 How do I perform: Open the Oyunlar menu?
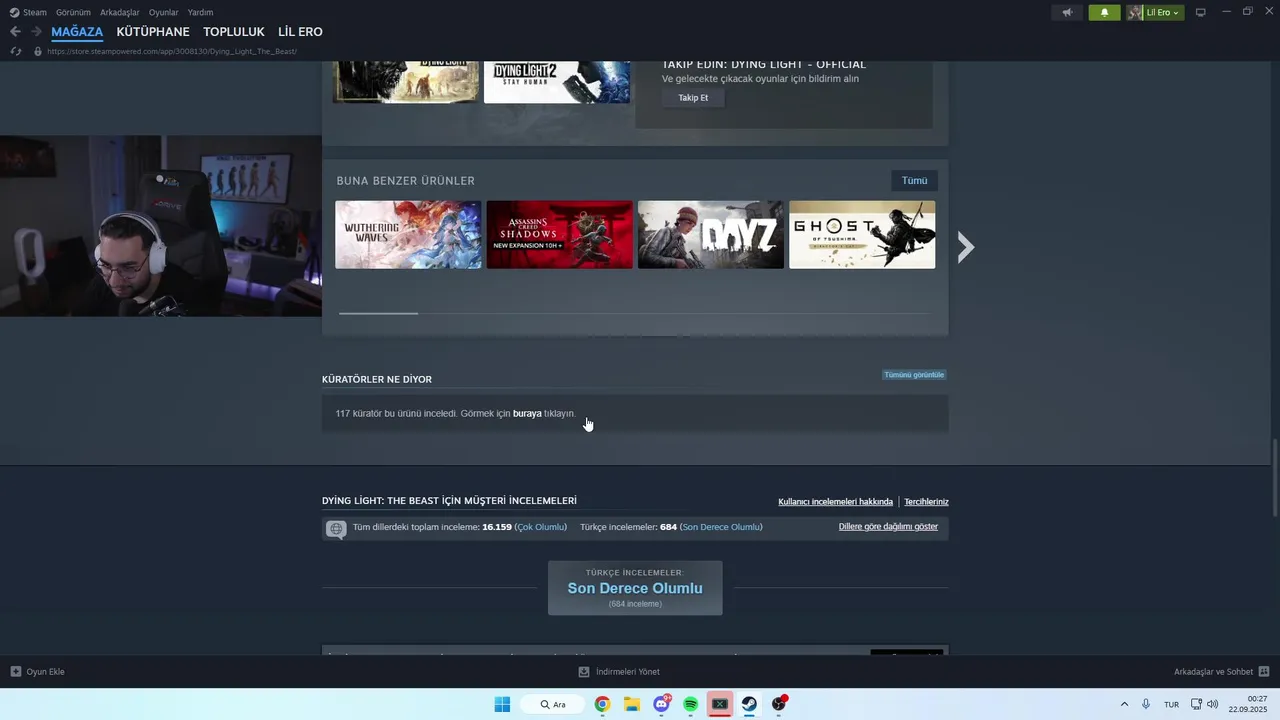coord(164,12)
